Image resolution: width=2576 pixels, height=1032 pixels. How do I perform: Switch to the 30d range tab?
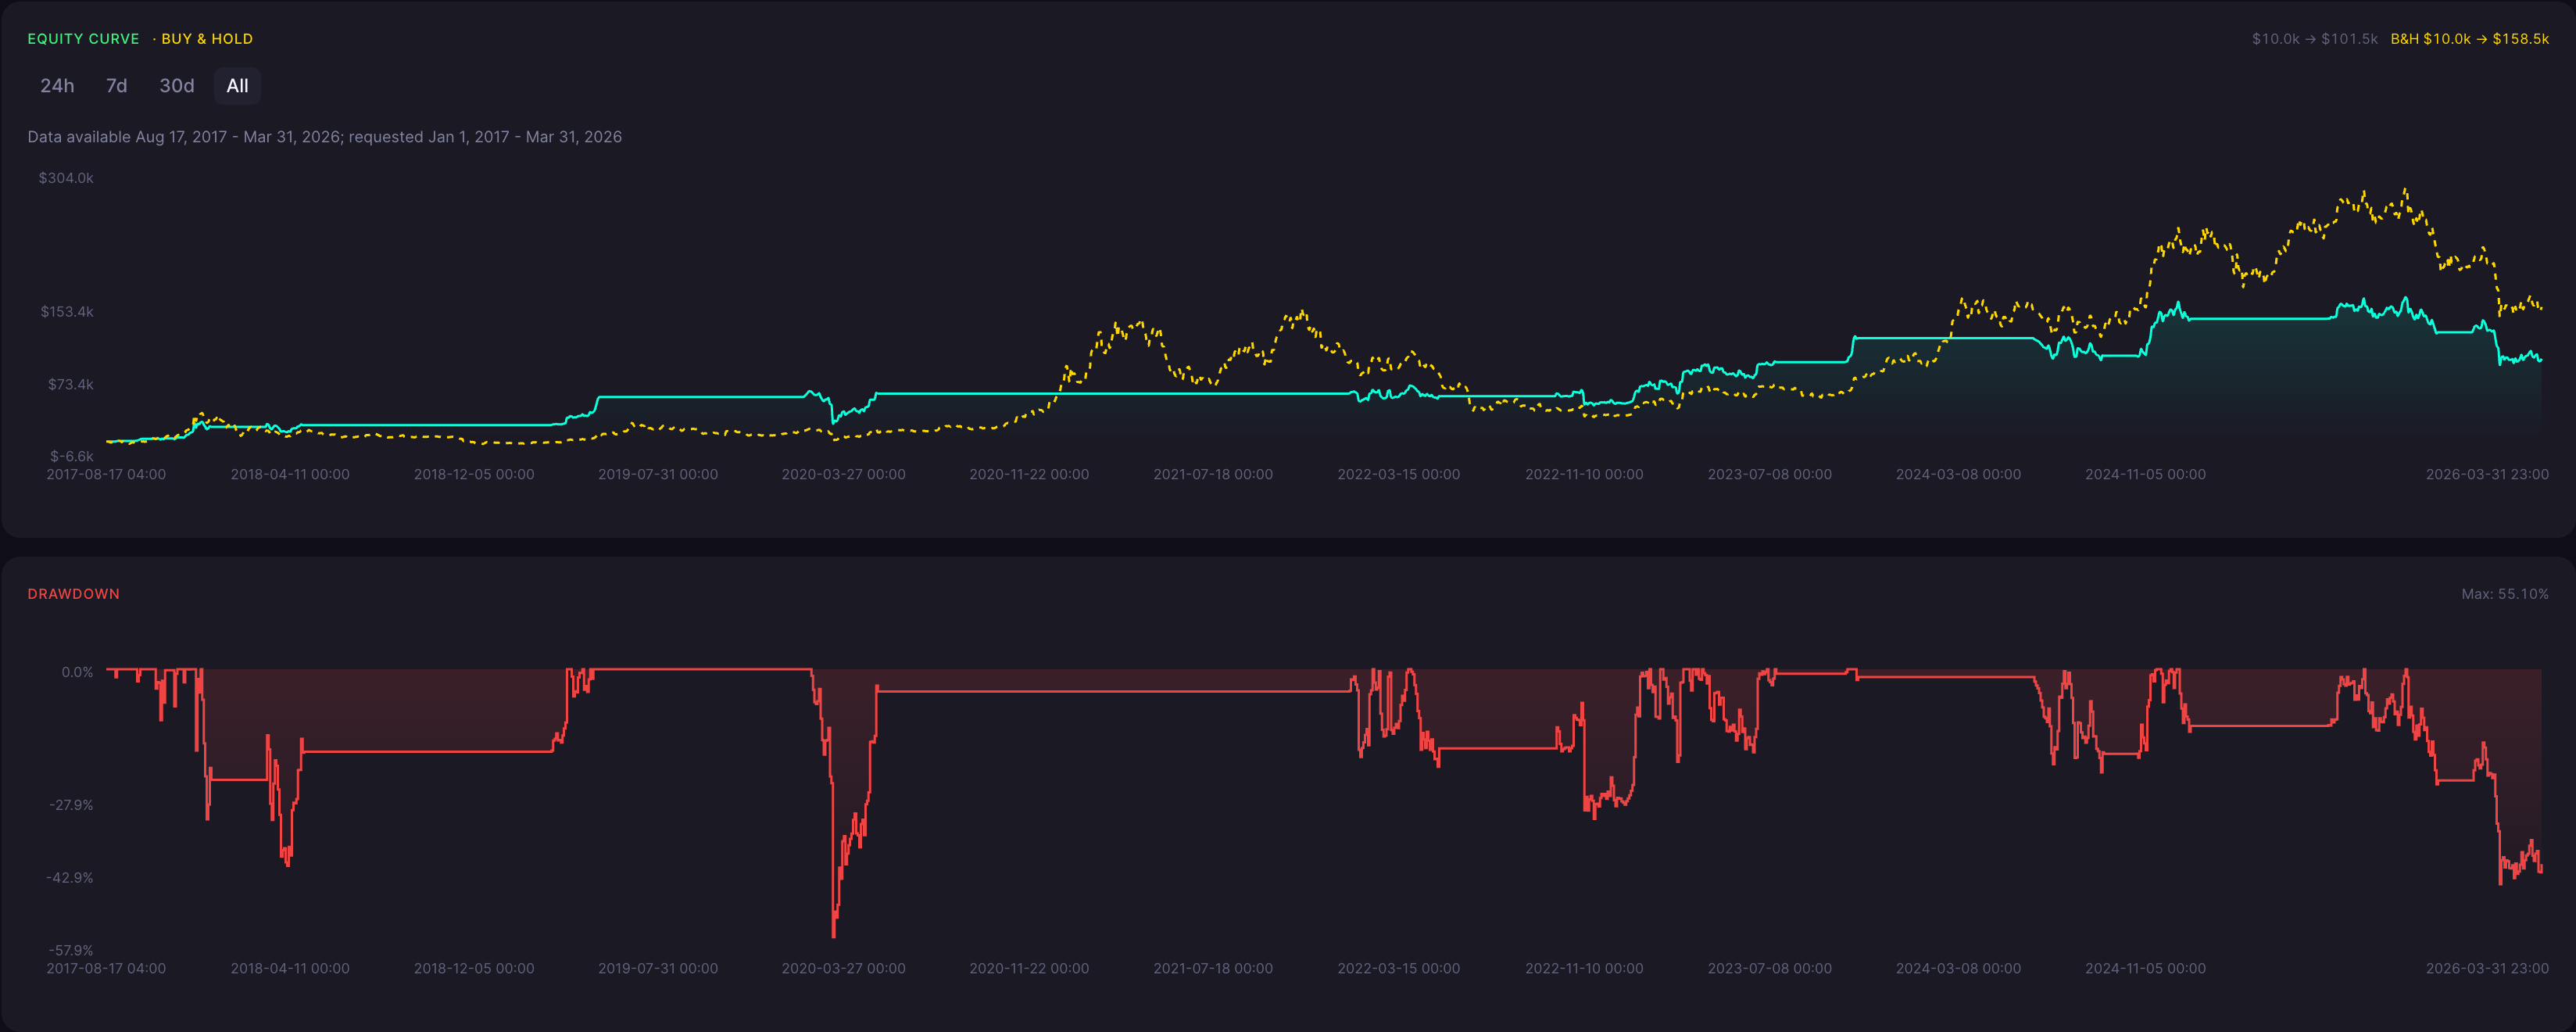tap(177, 86)
